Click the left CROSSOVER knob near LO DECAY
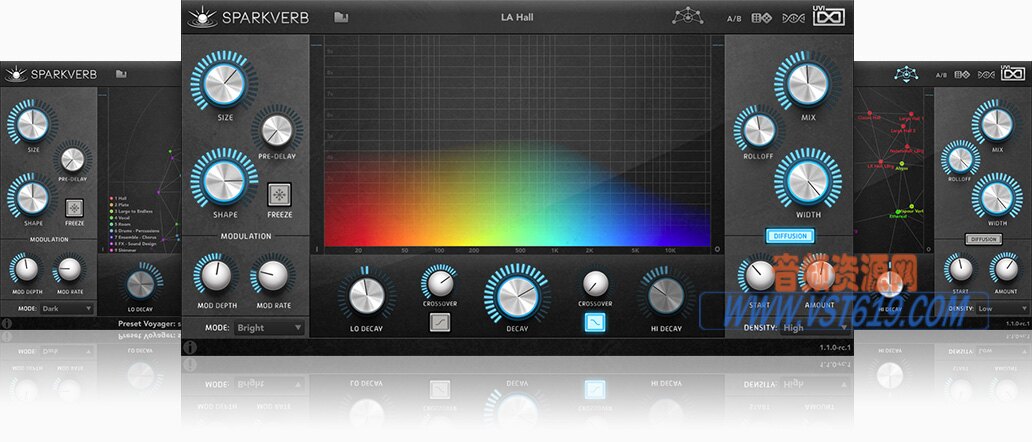Screen dimensions: 1032x442 [x=440, y=282]
